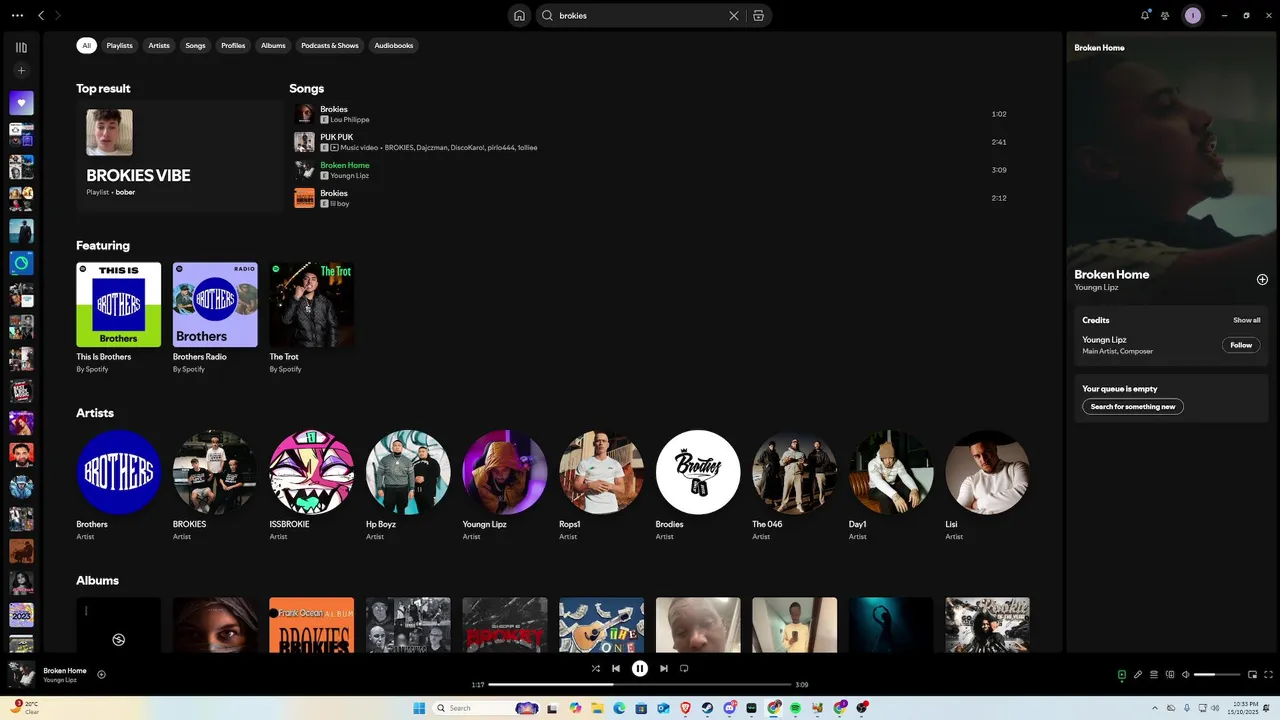Seek within the playback progress bar
The image size is (1280, 720).
(640, 685)
